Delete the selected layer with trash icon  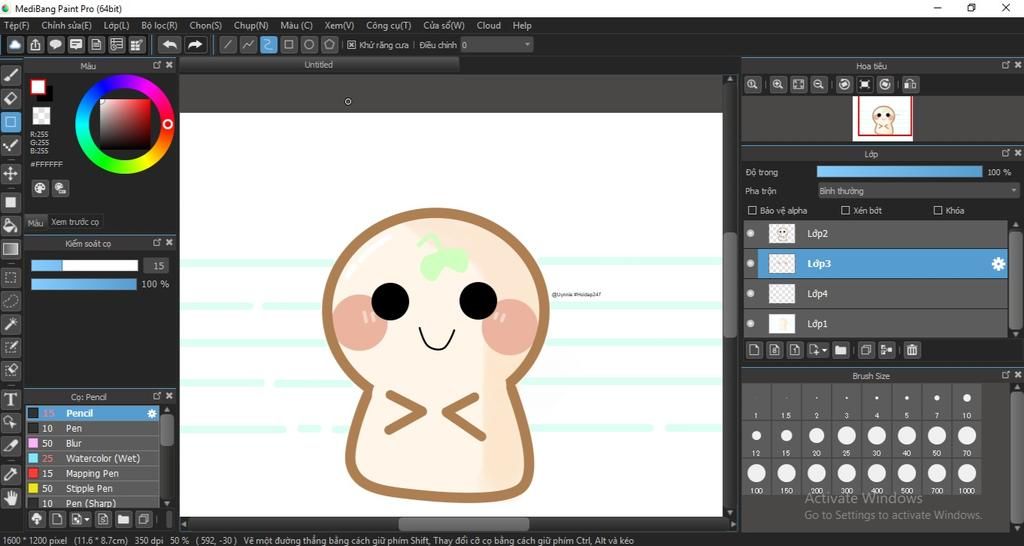(912, 350)
